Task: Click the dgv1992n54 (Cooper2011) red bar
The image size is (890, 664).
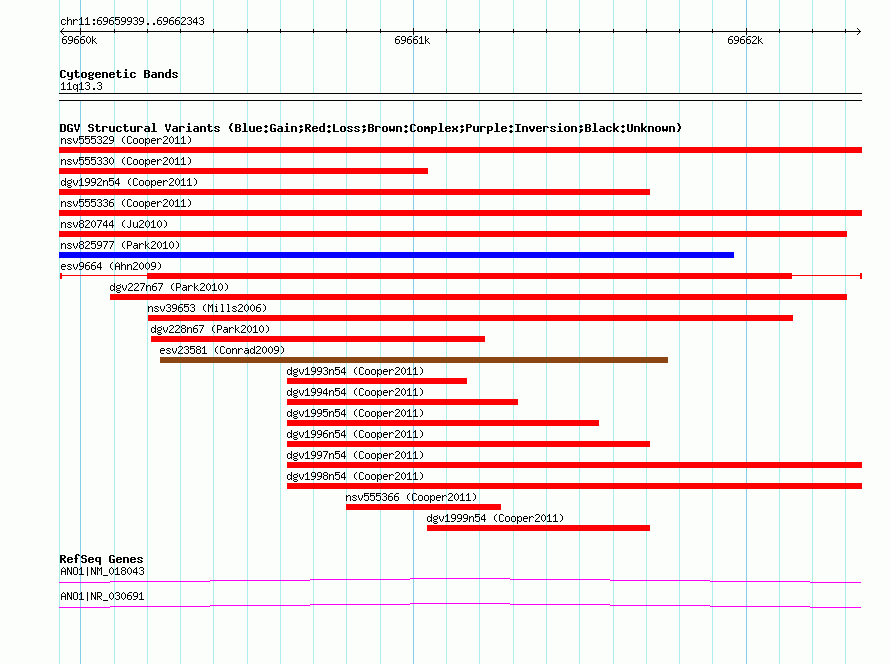Action: tap(354, 192)
